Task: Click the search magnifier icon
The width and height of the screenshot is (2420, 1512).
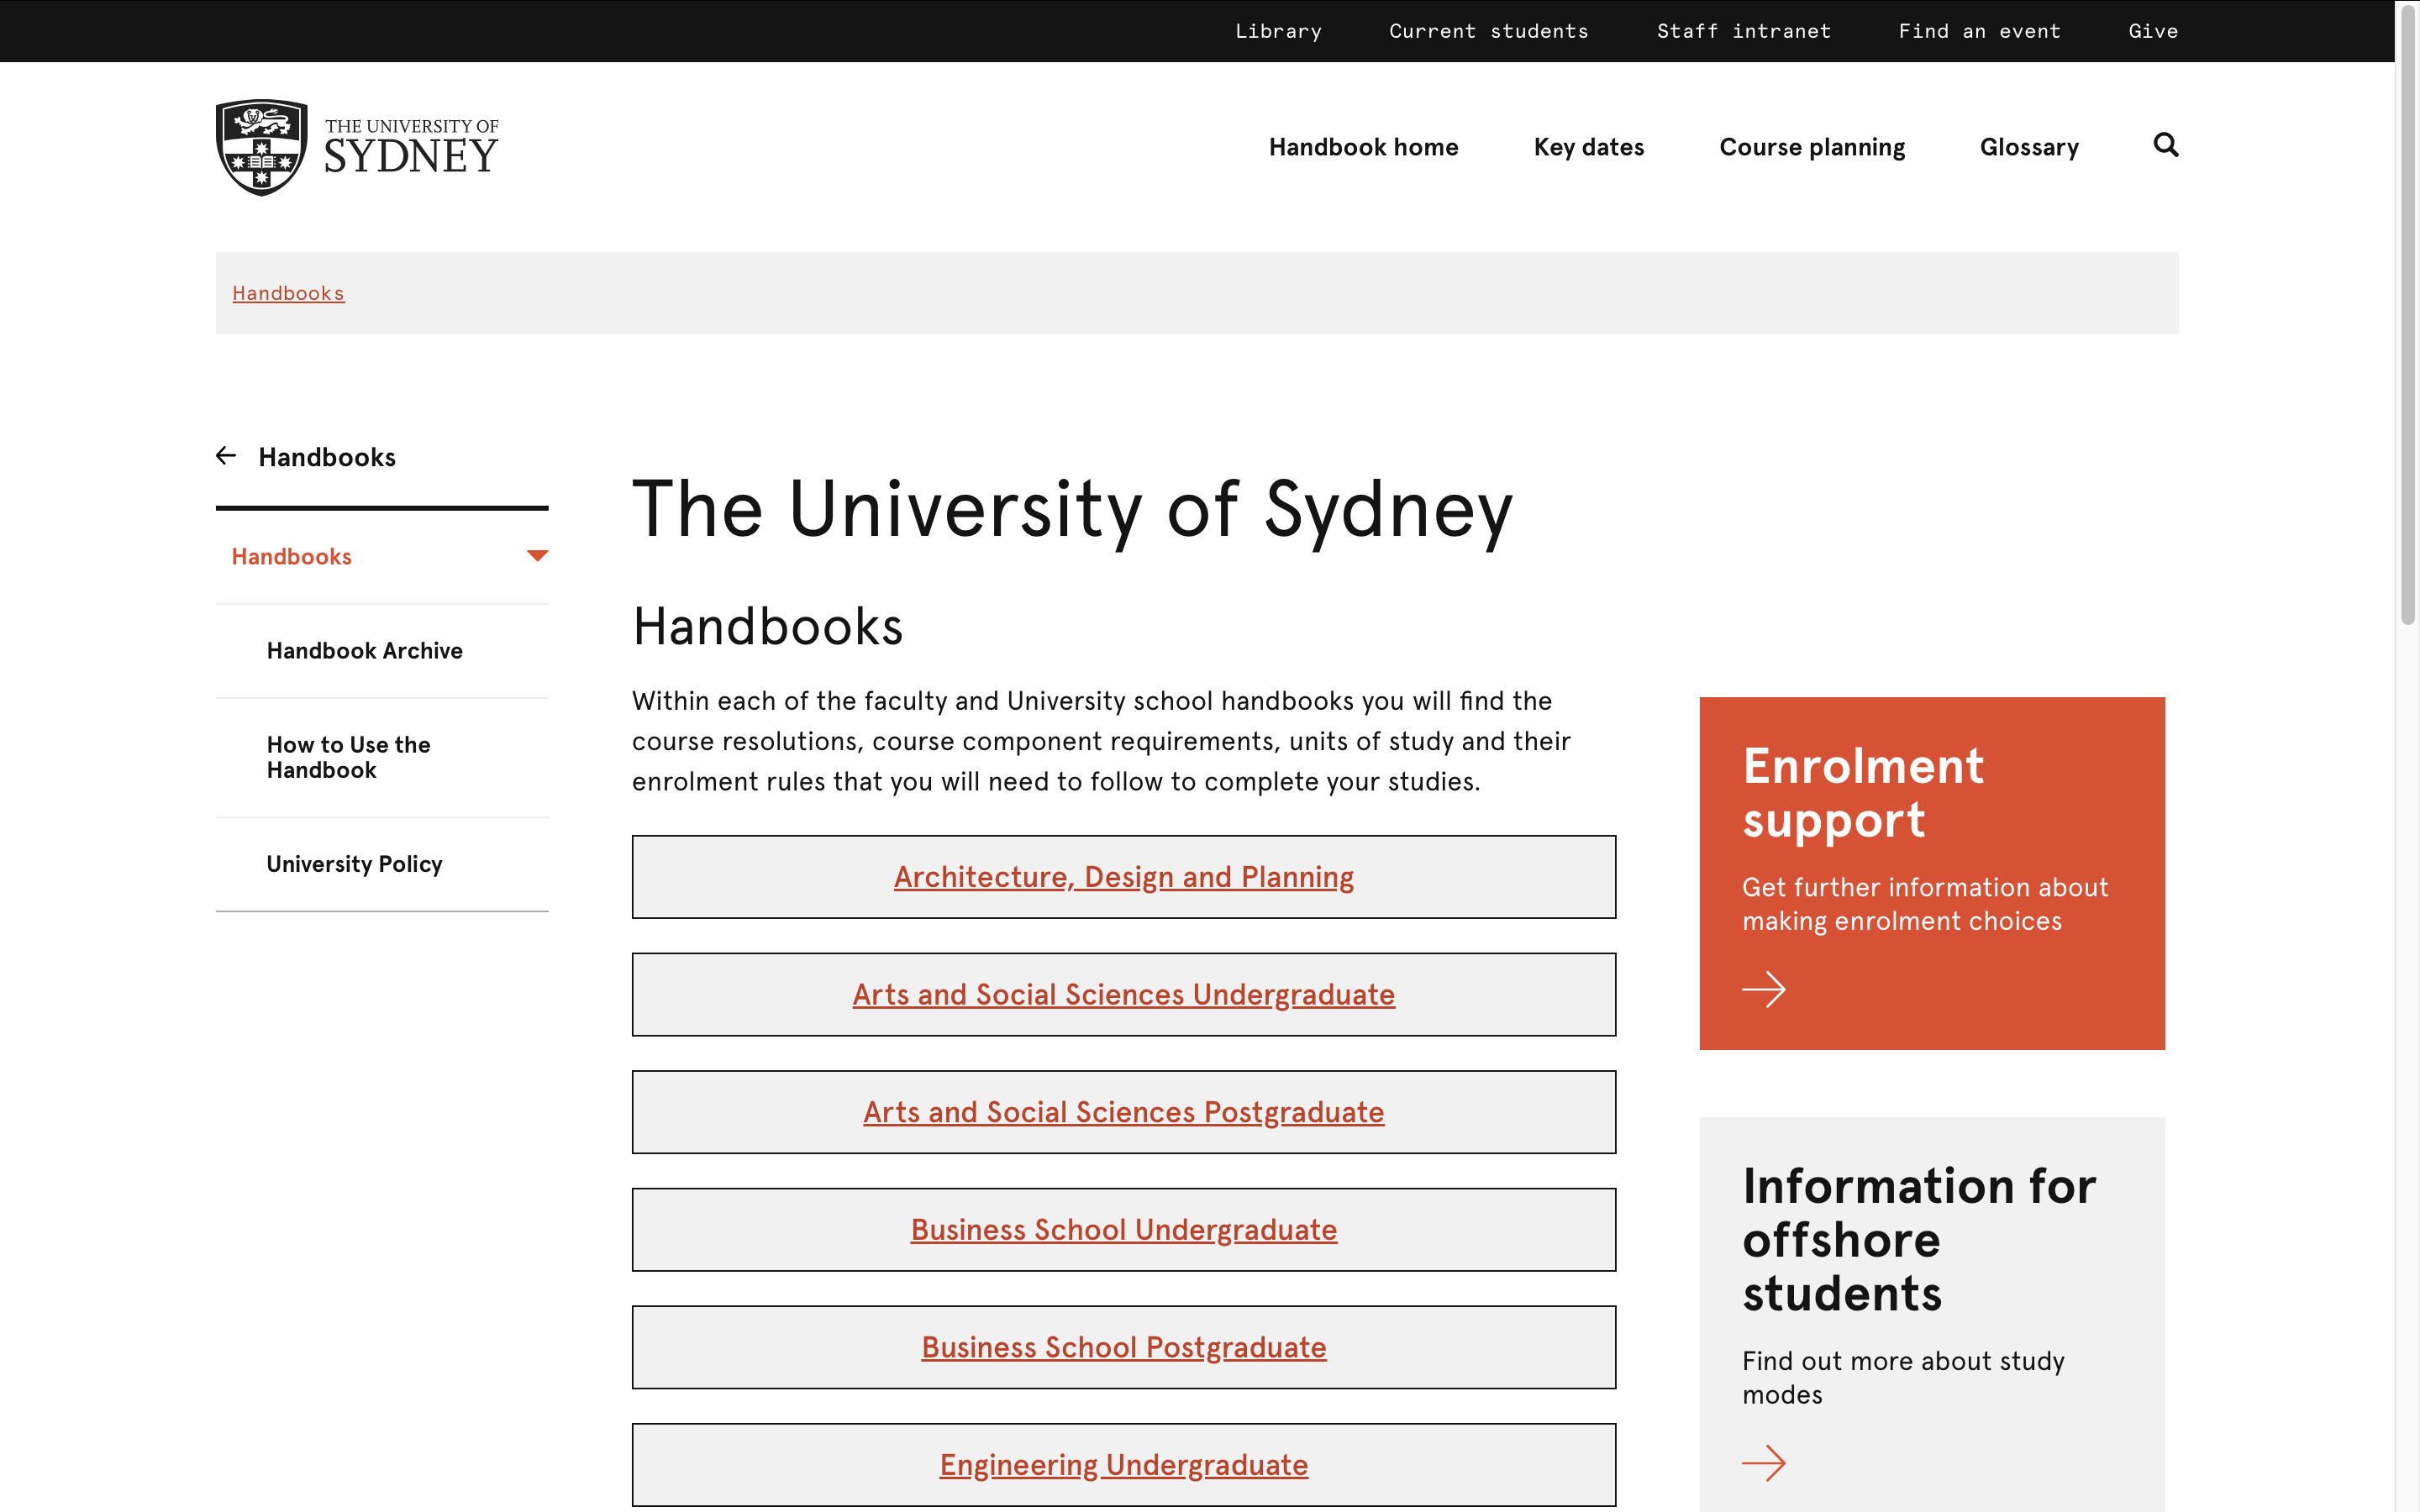Action: pyautogui.click(x=2165, y=146)
